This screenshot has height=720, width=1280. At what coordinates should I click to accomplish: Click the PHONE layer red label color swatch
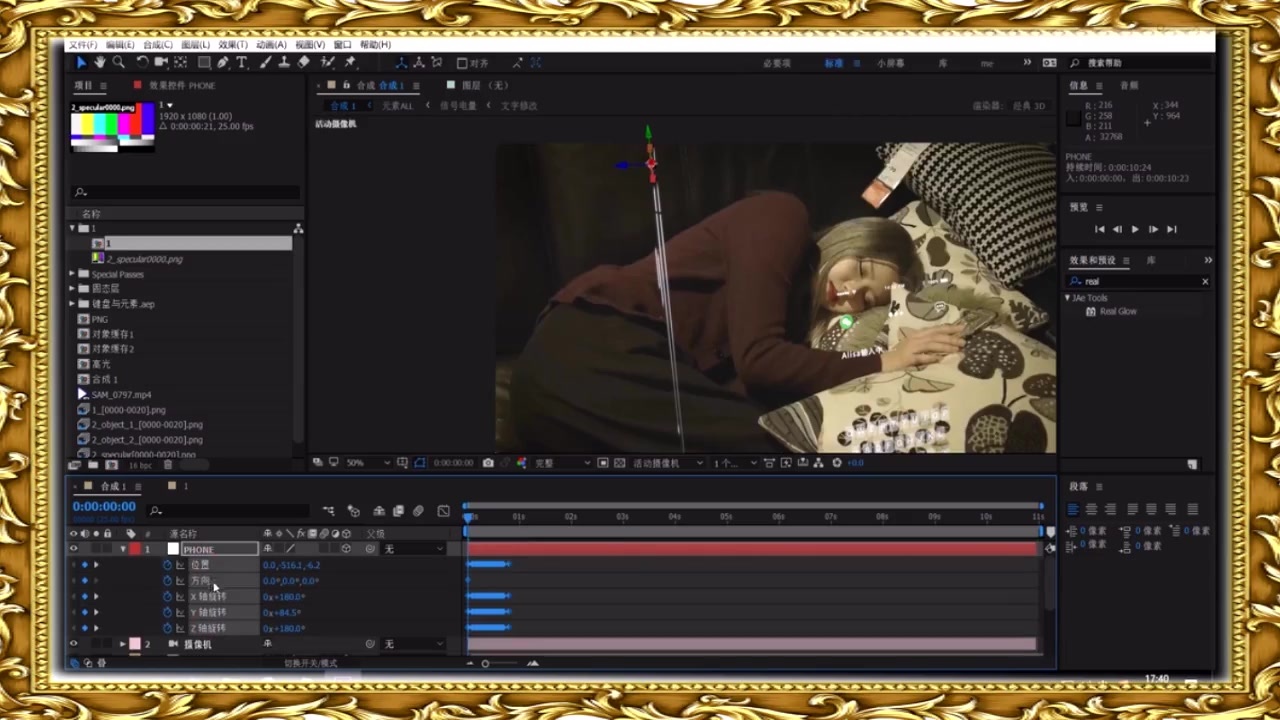point(134,549)
